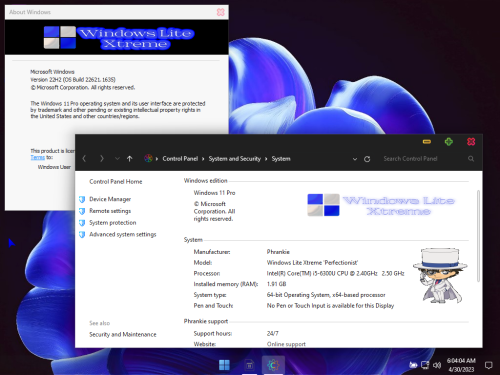Click the battery tray icon
500x375 pixels.
pyautogui.click(x=413, y=365)
